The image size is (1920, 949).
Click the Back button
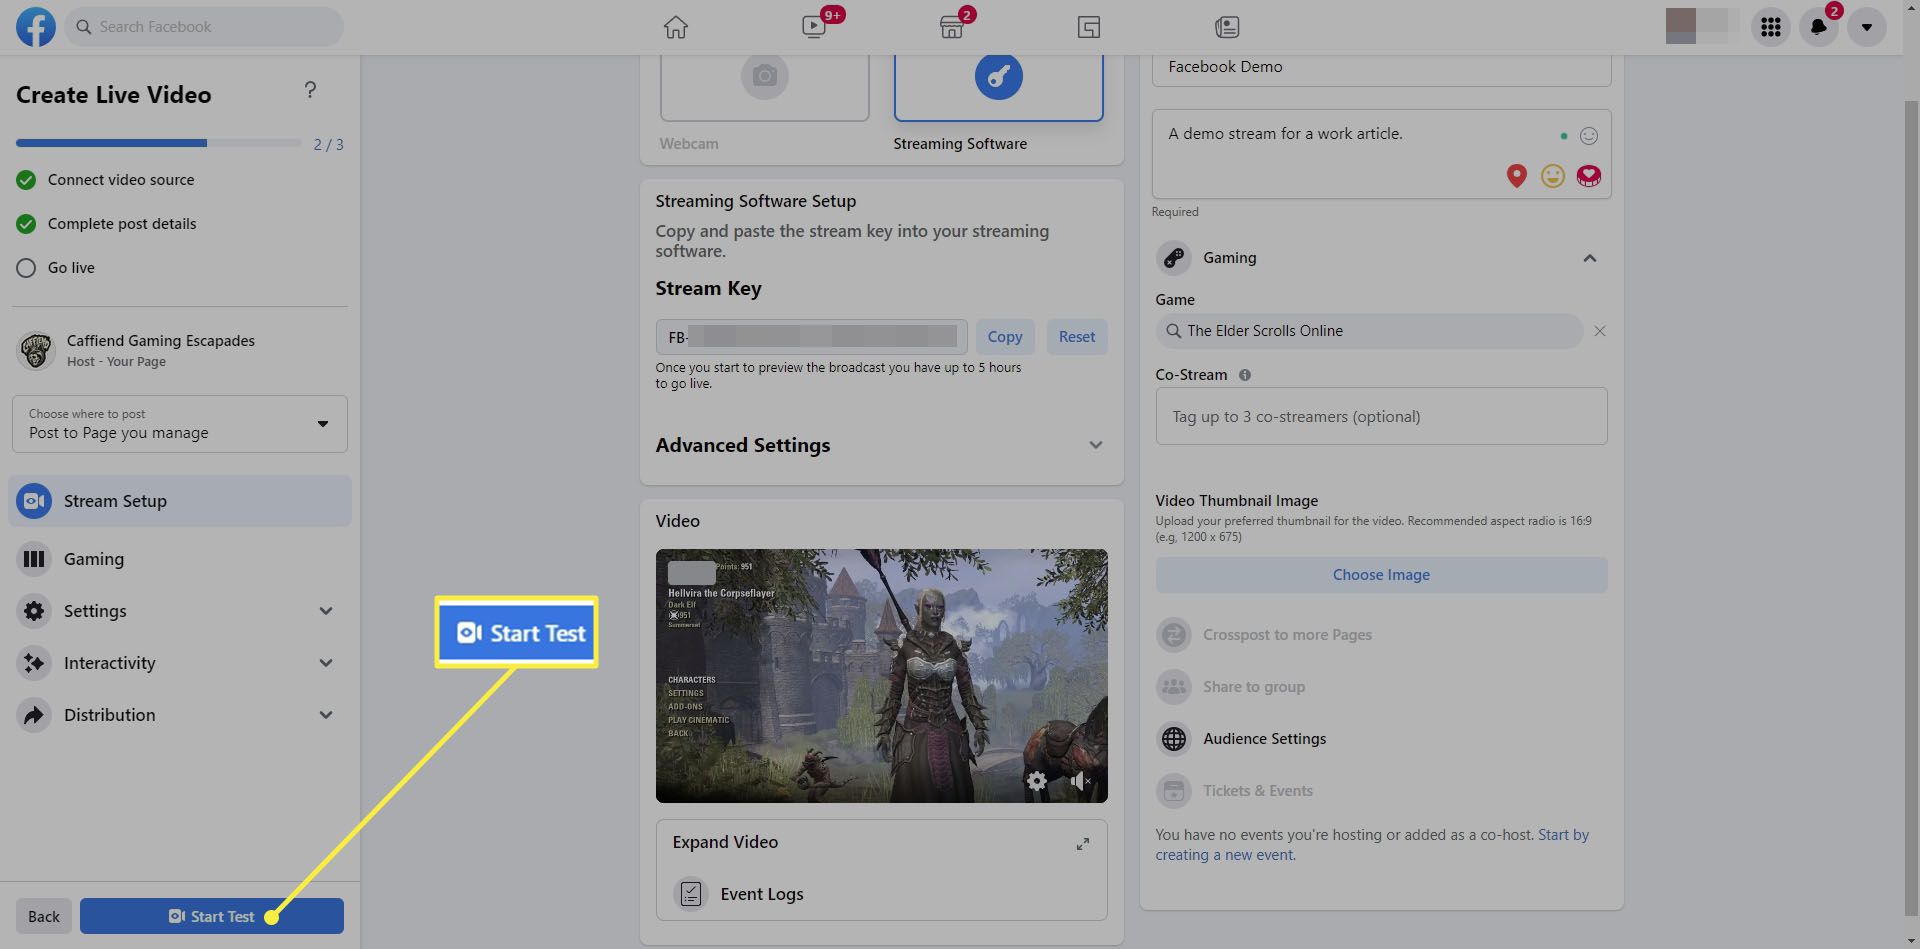(x=44, y=916)
